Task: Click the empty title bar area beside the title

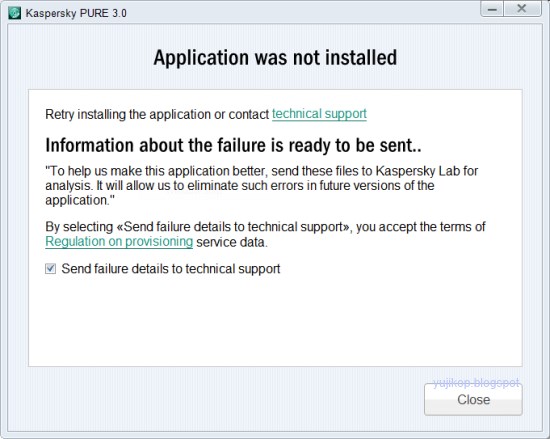Action: click(302, 13)
